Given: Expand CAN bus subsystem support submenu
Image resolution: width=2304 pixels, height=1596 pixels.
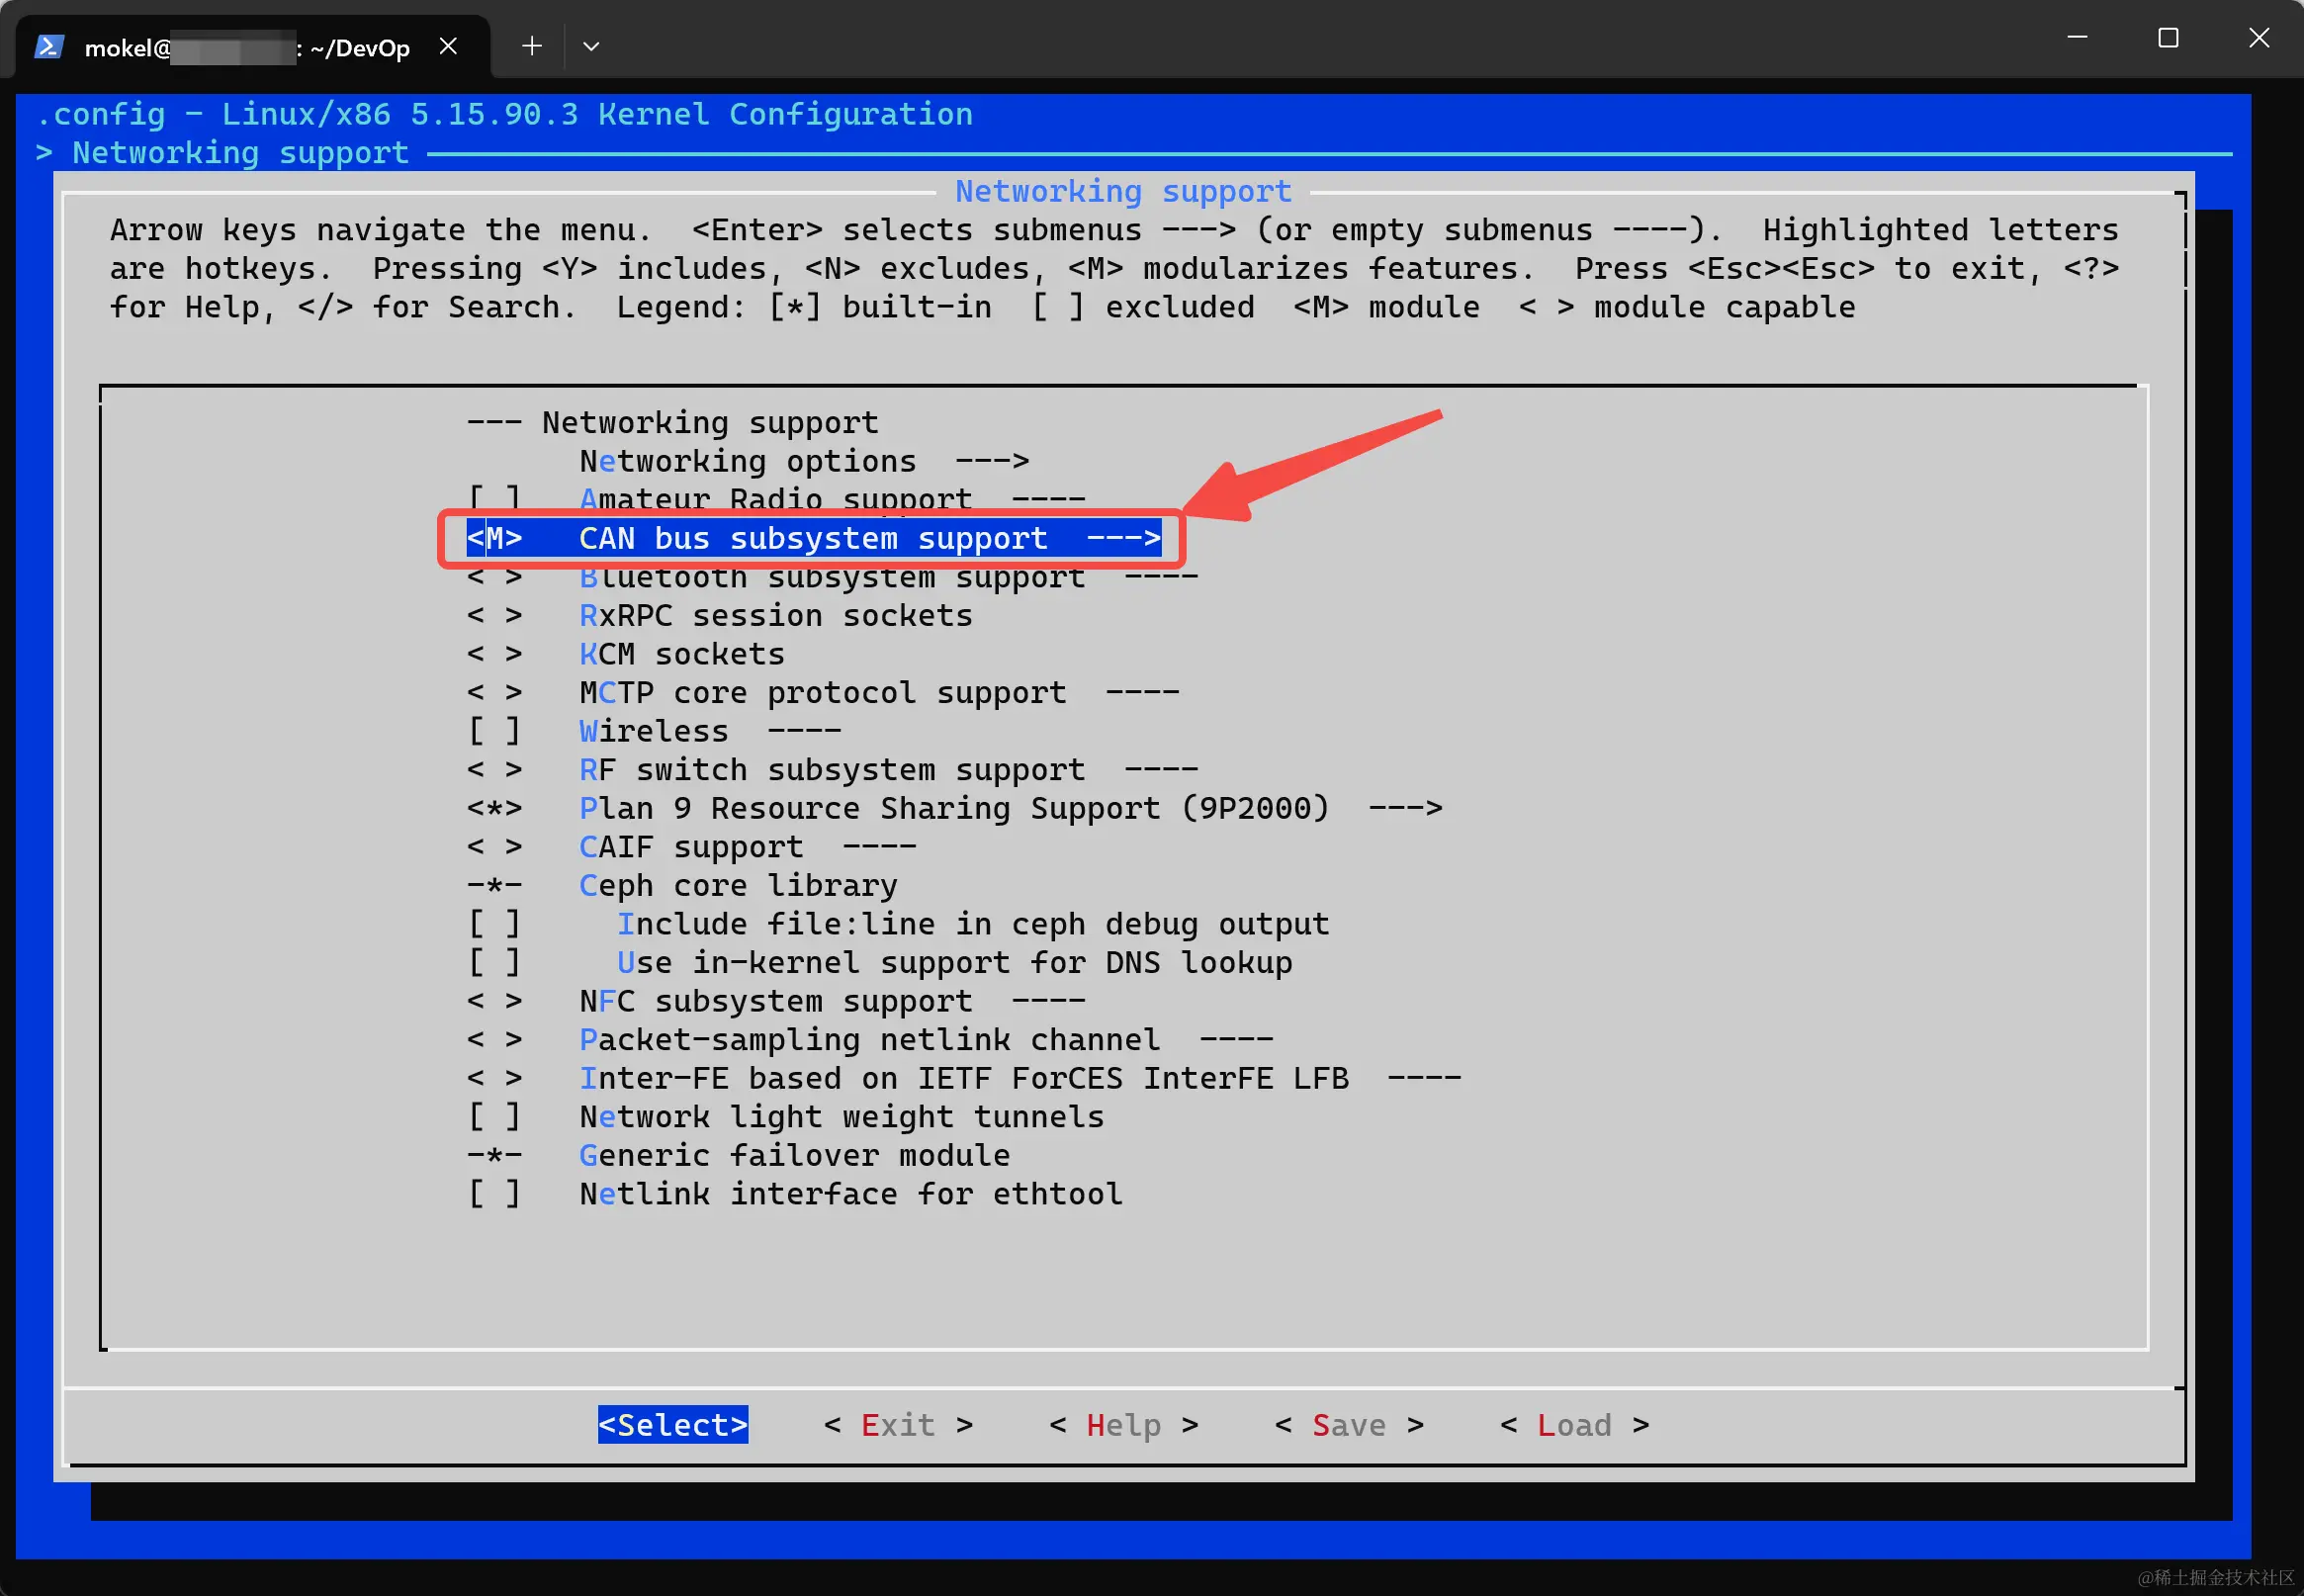Looking at the screenshot, I should coord(812,538).
